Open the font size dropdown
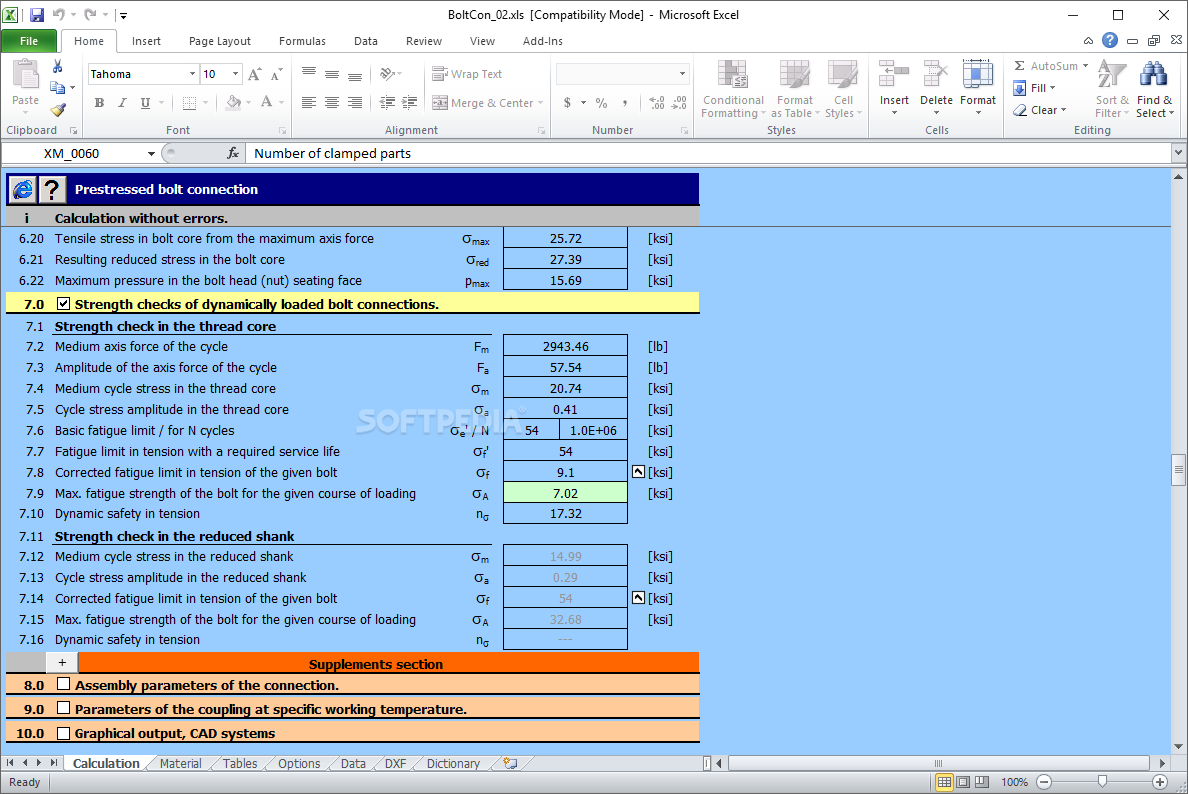 click(236, 73)
